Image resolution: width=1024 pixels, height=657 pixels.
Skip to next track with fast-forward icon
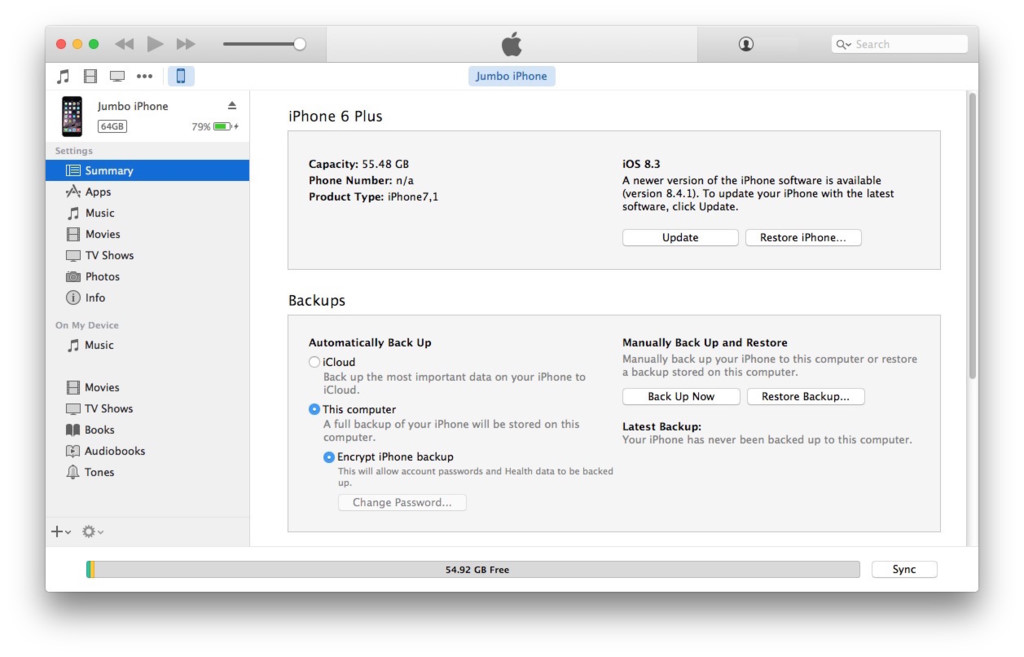186,44
